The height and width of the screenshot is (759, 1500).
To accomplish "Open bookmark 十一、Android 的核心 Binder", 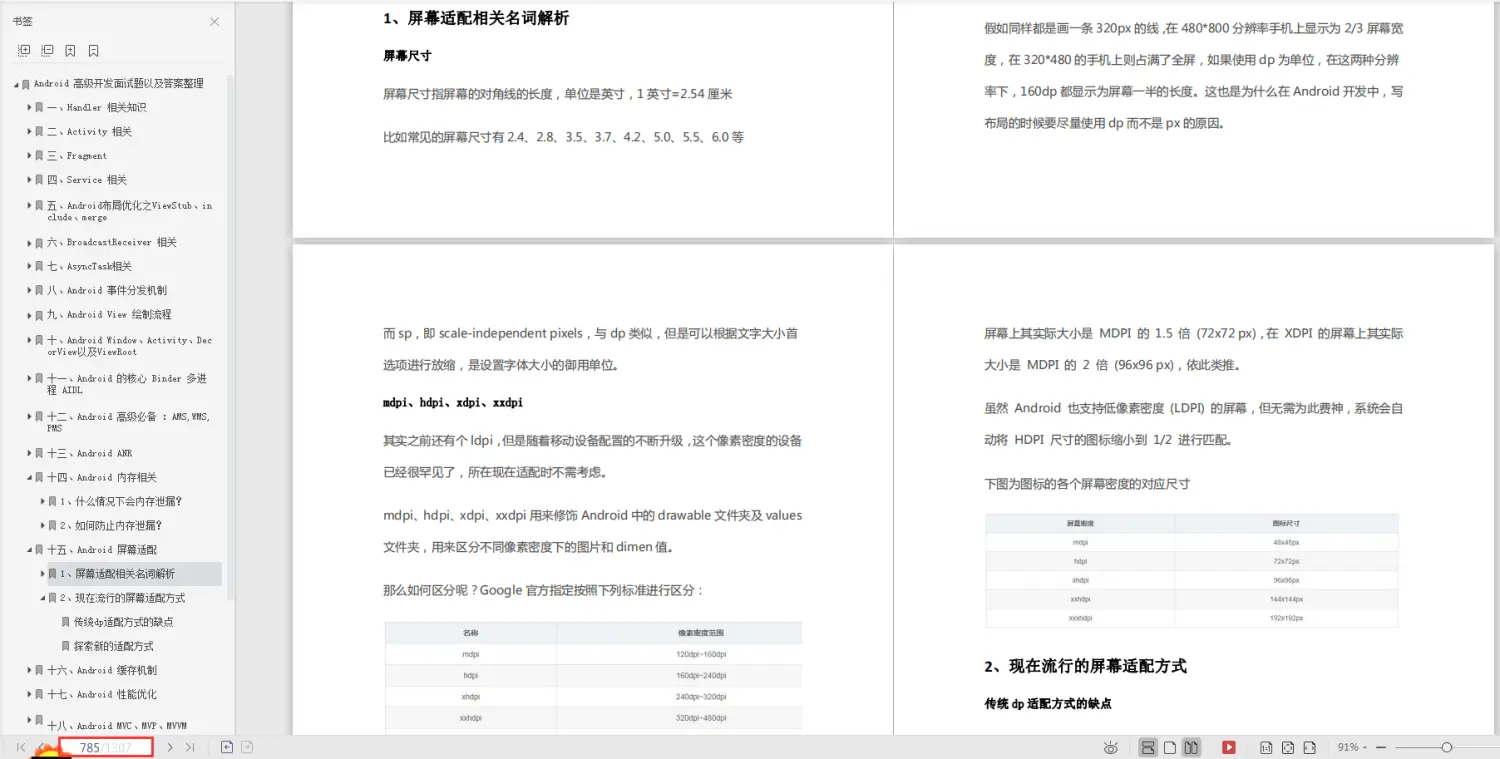I will click(x=127, y=384).
